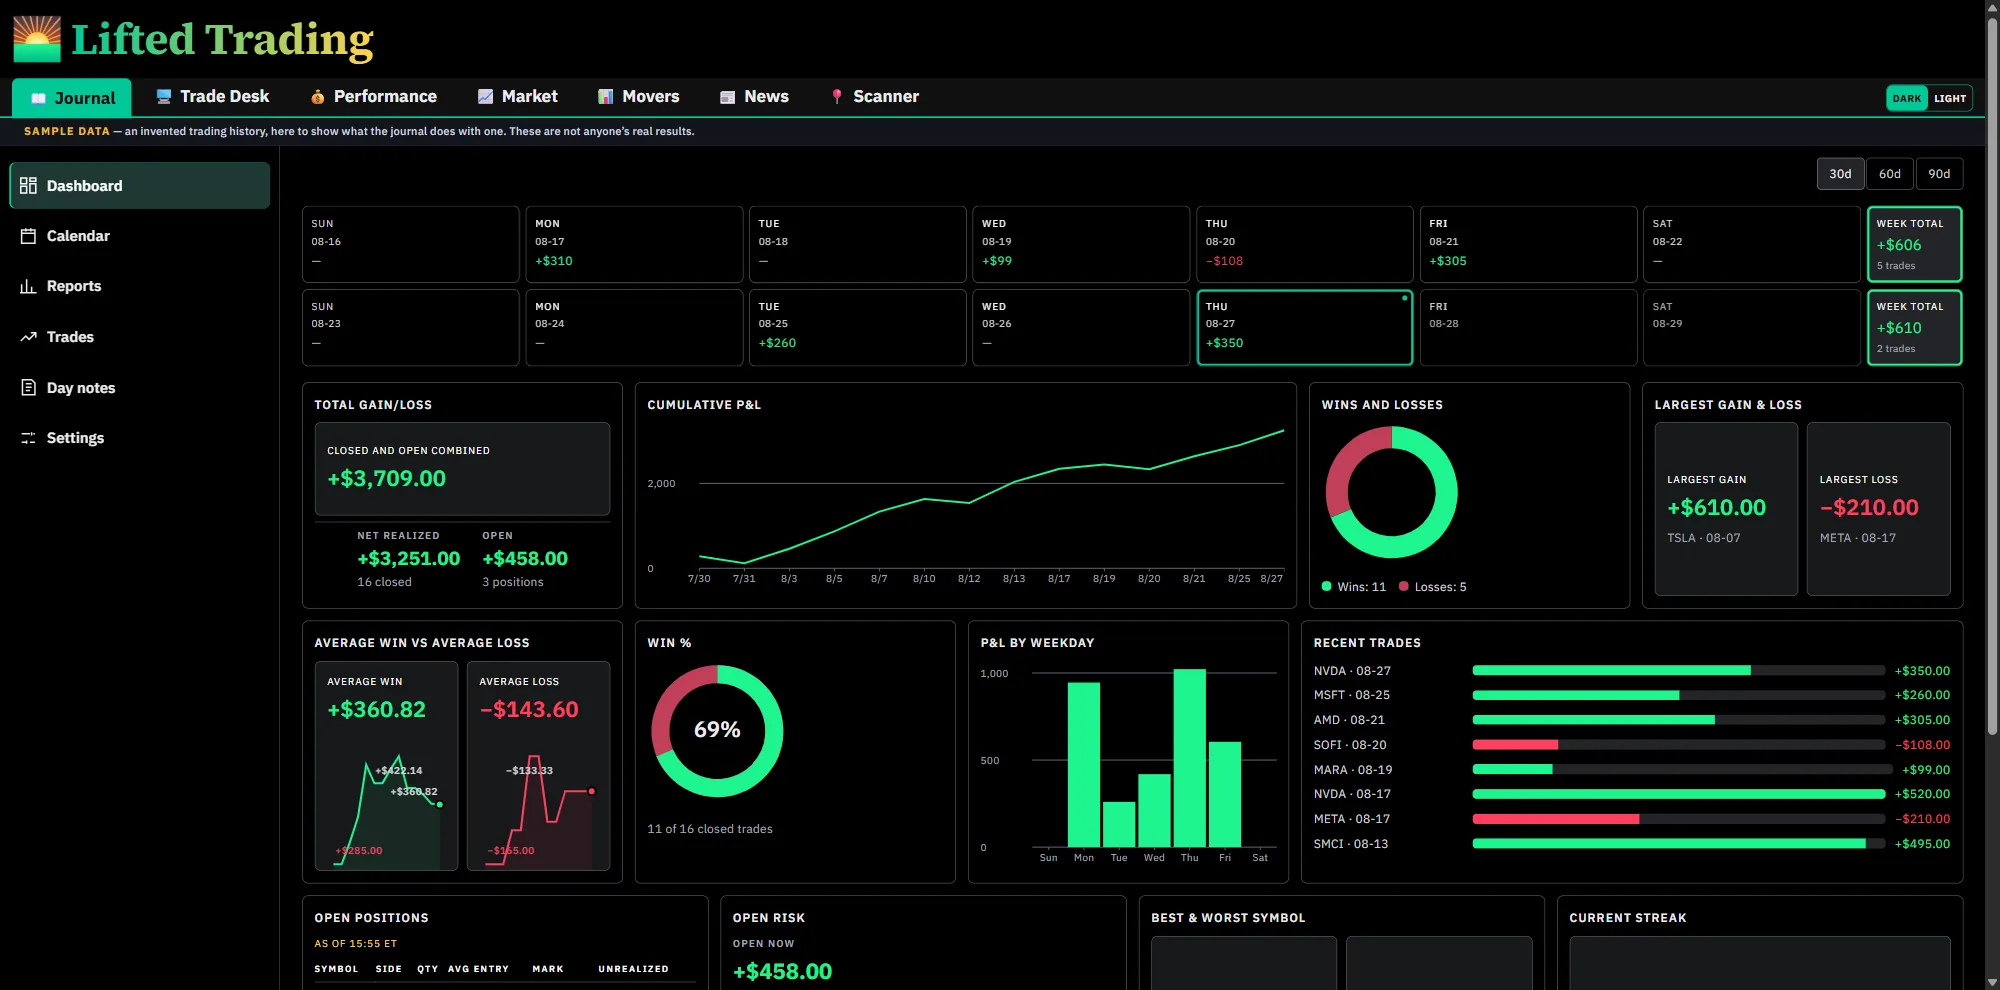This screenshot has width=2000, height=990.
Task: Click the Market chart icon
Action: point(486,97)
